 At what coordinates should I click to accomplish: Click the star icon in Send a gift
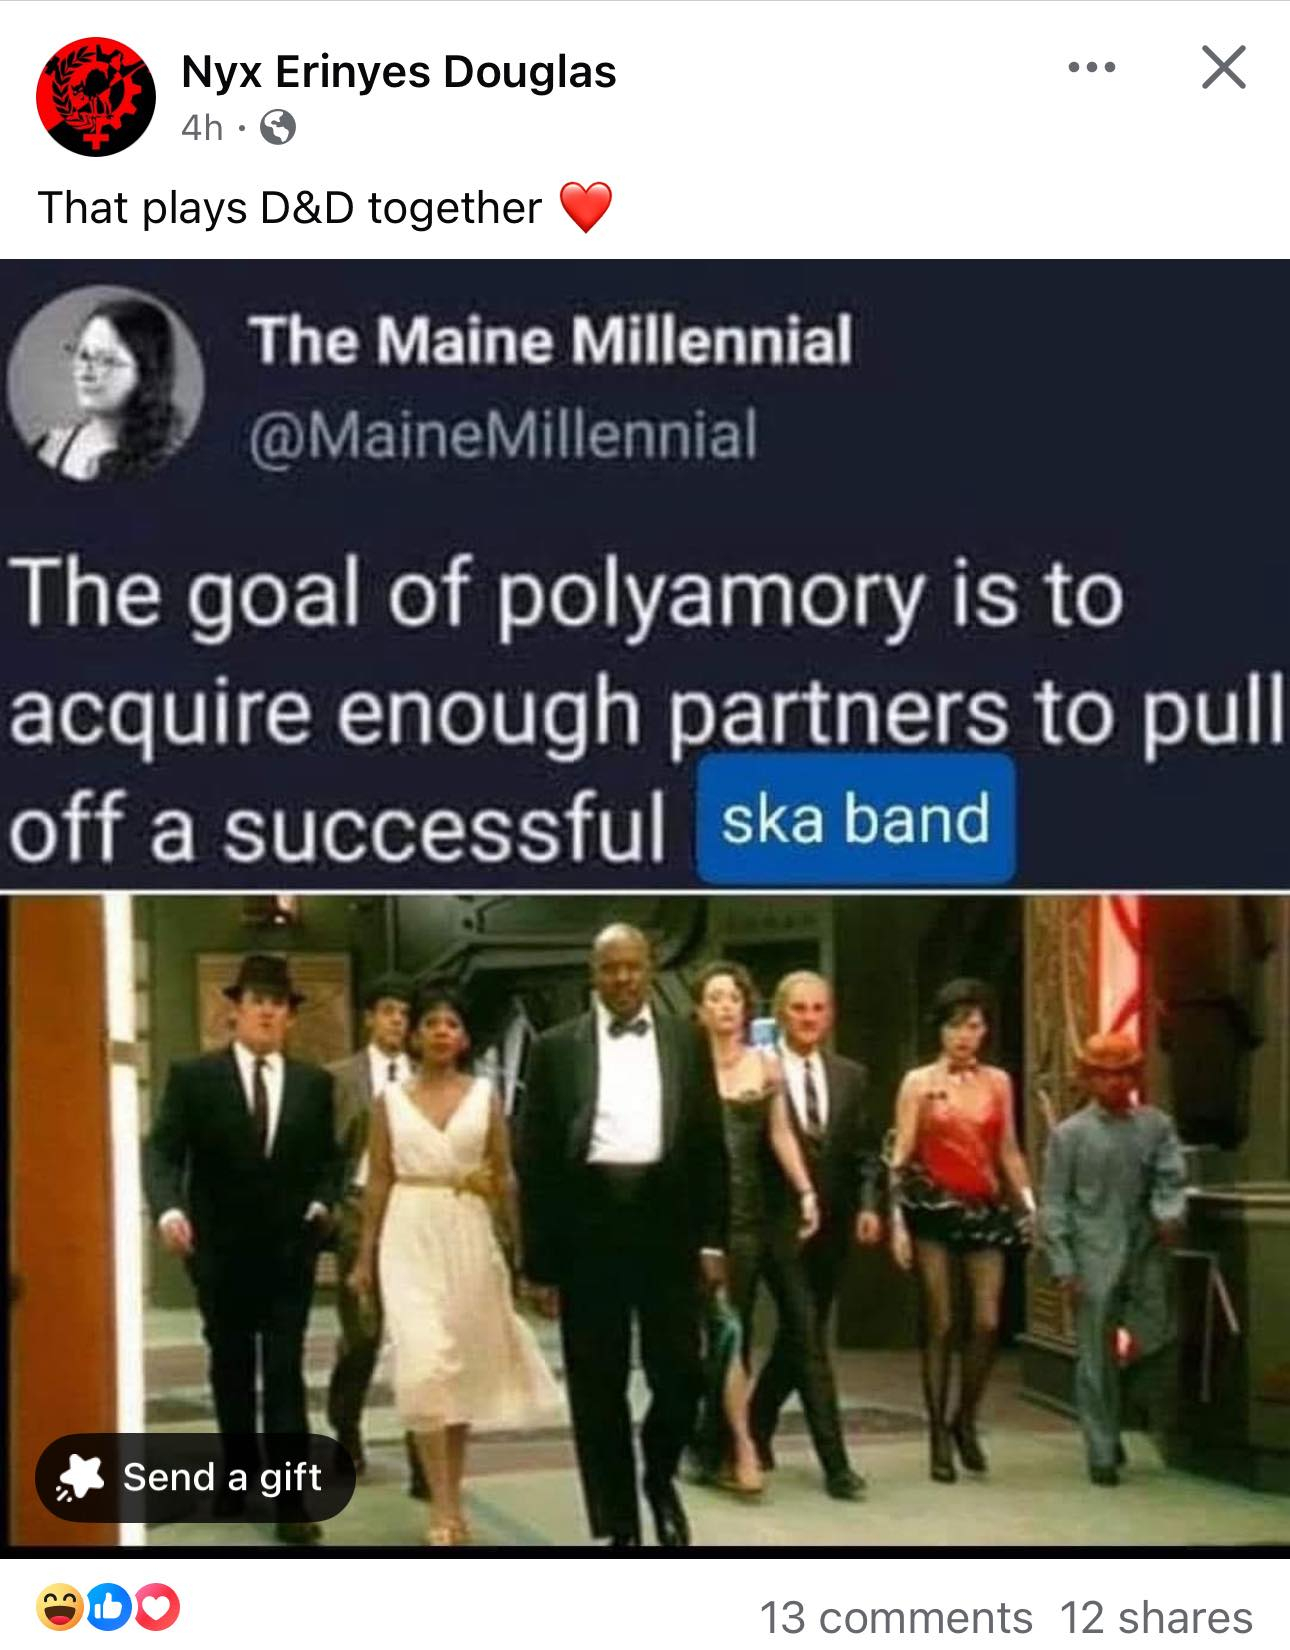click(80, 1477)
